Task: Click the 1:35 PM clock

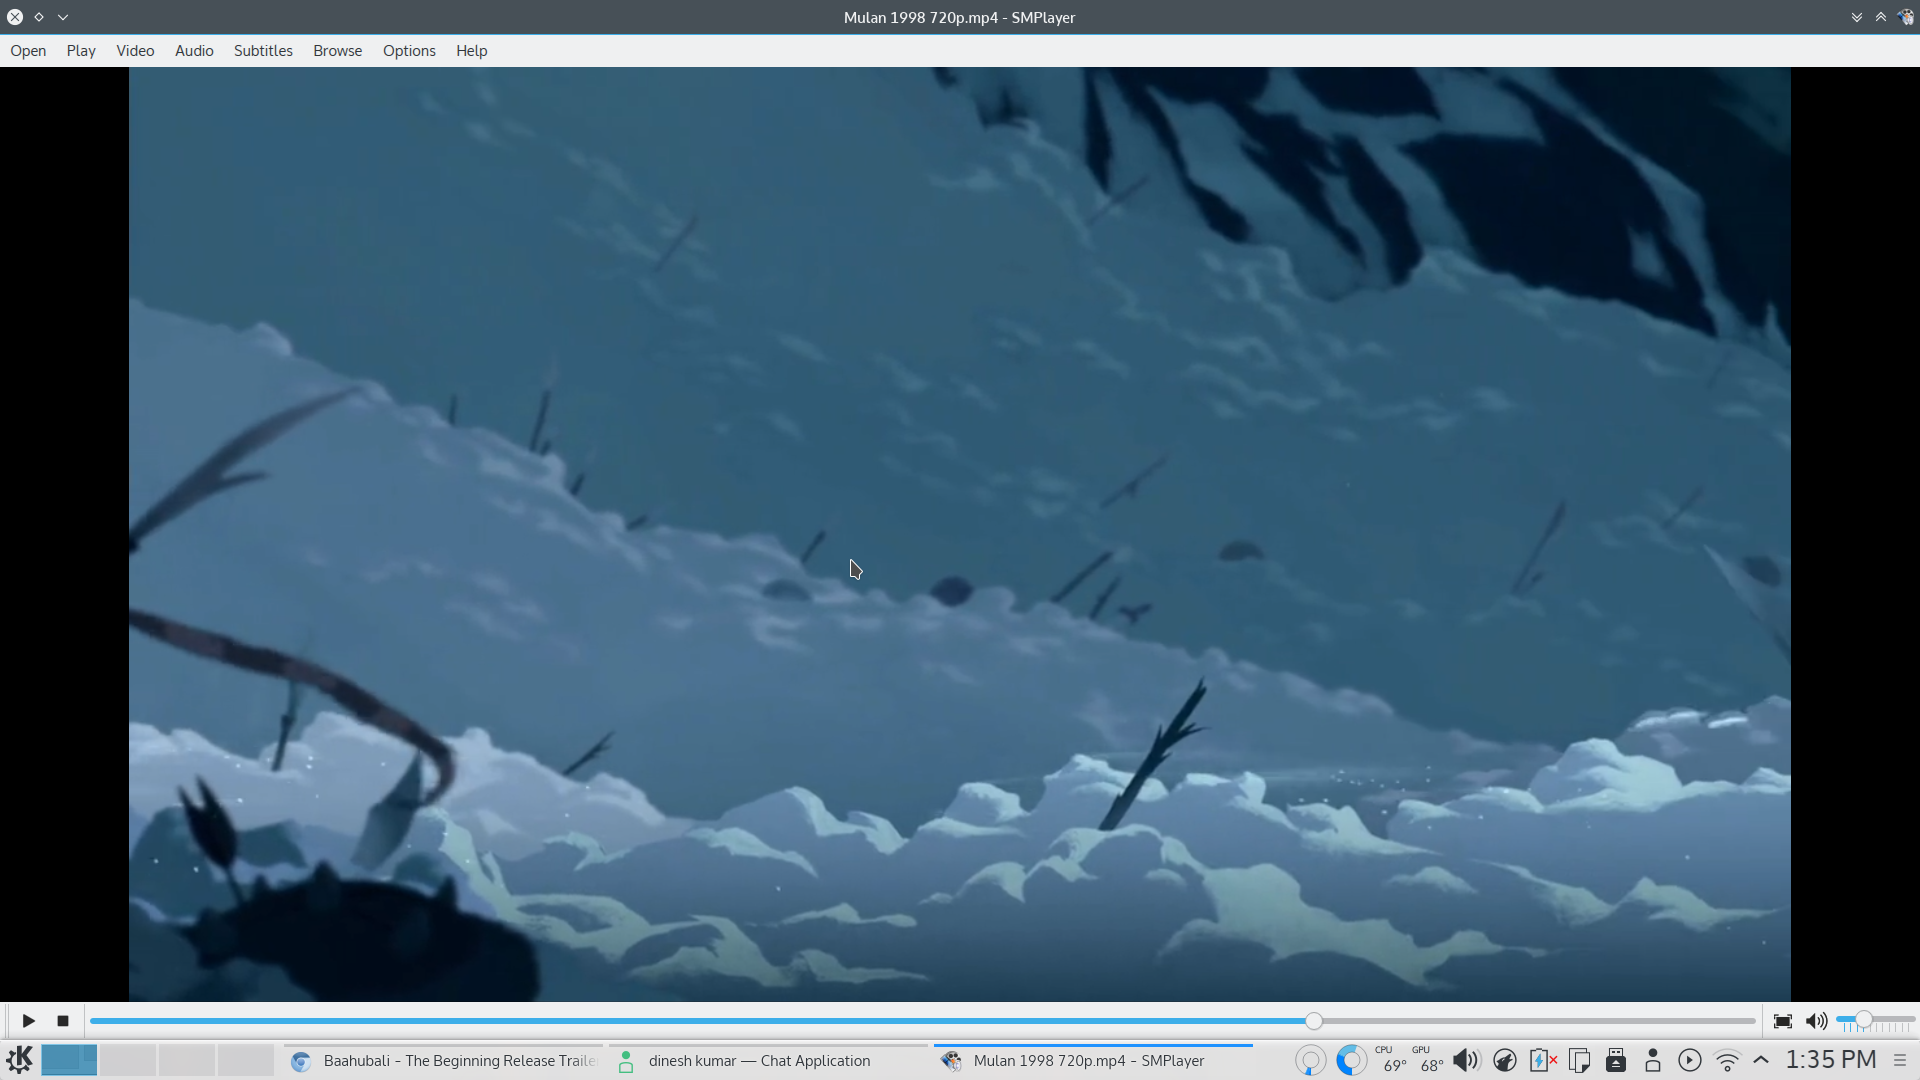Action: coord(1831,1060)
